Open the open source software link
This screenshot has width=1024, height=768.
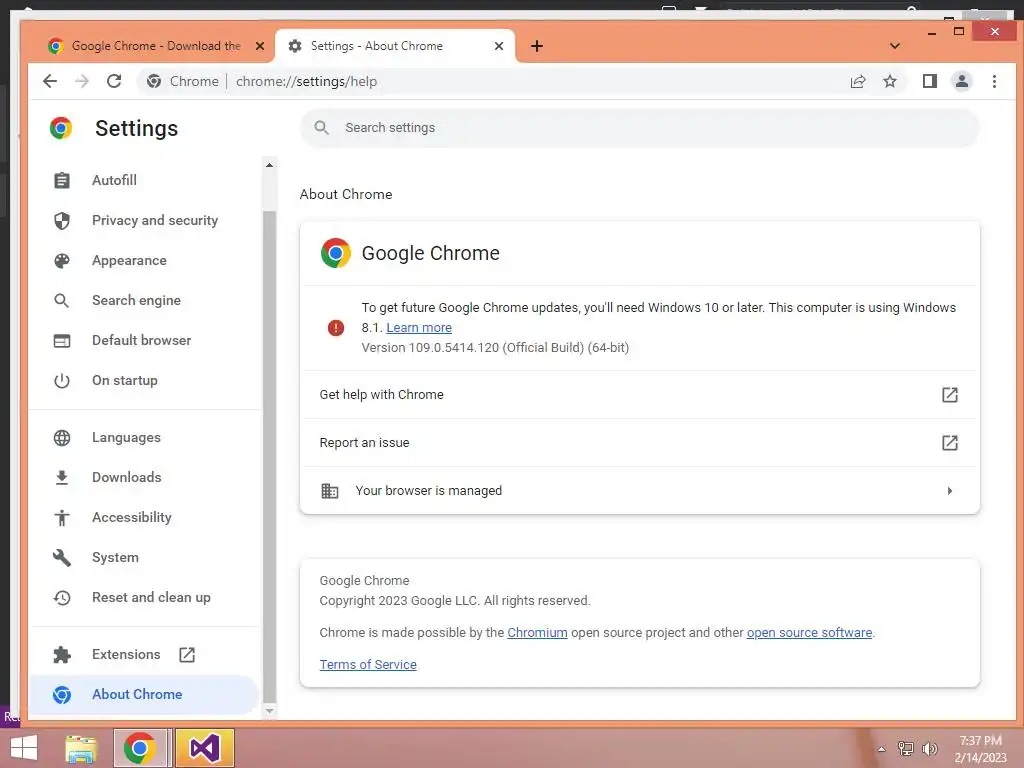pyautogui.click(x=809, y=633)
